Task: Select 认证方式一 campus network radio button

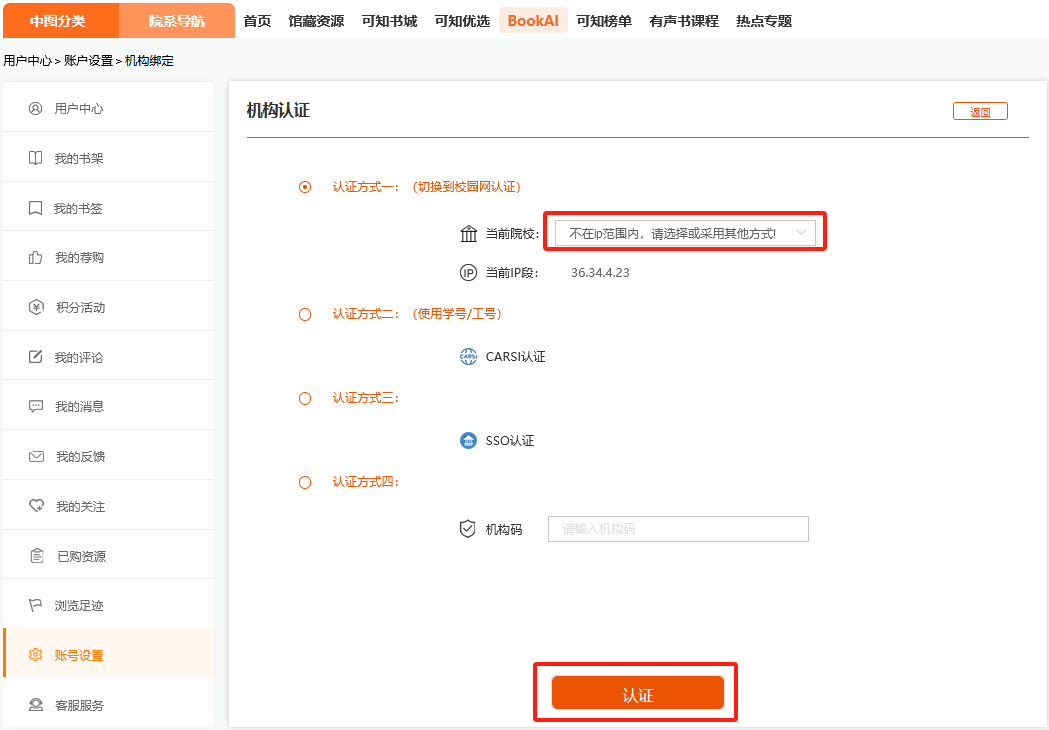Action: 306,187
